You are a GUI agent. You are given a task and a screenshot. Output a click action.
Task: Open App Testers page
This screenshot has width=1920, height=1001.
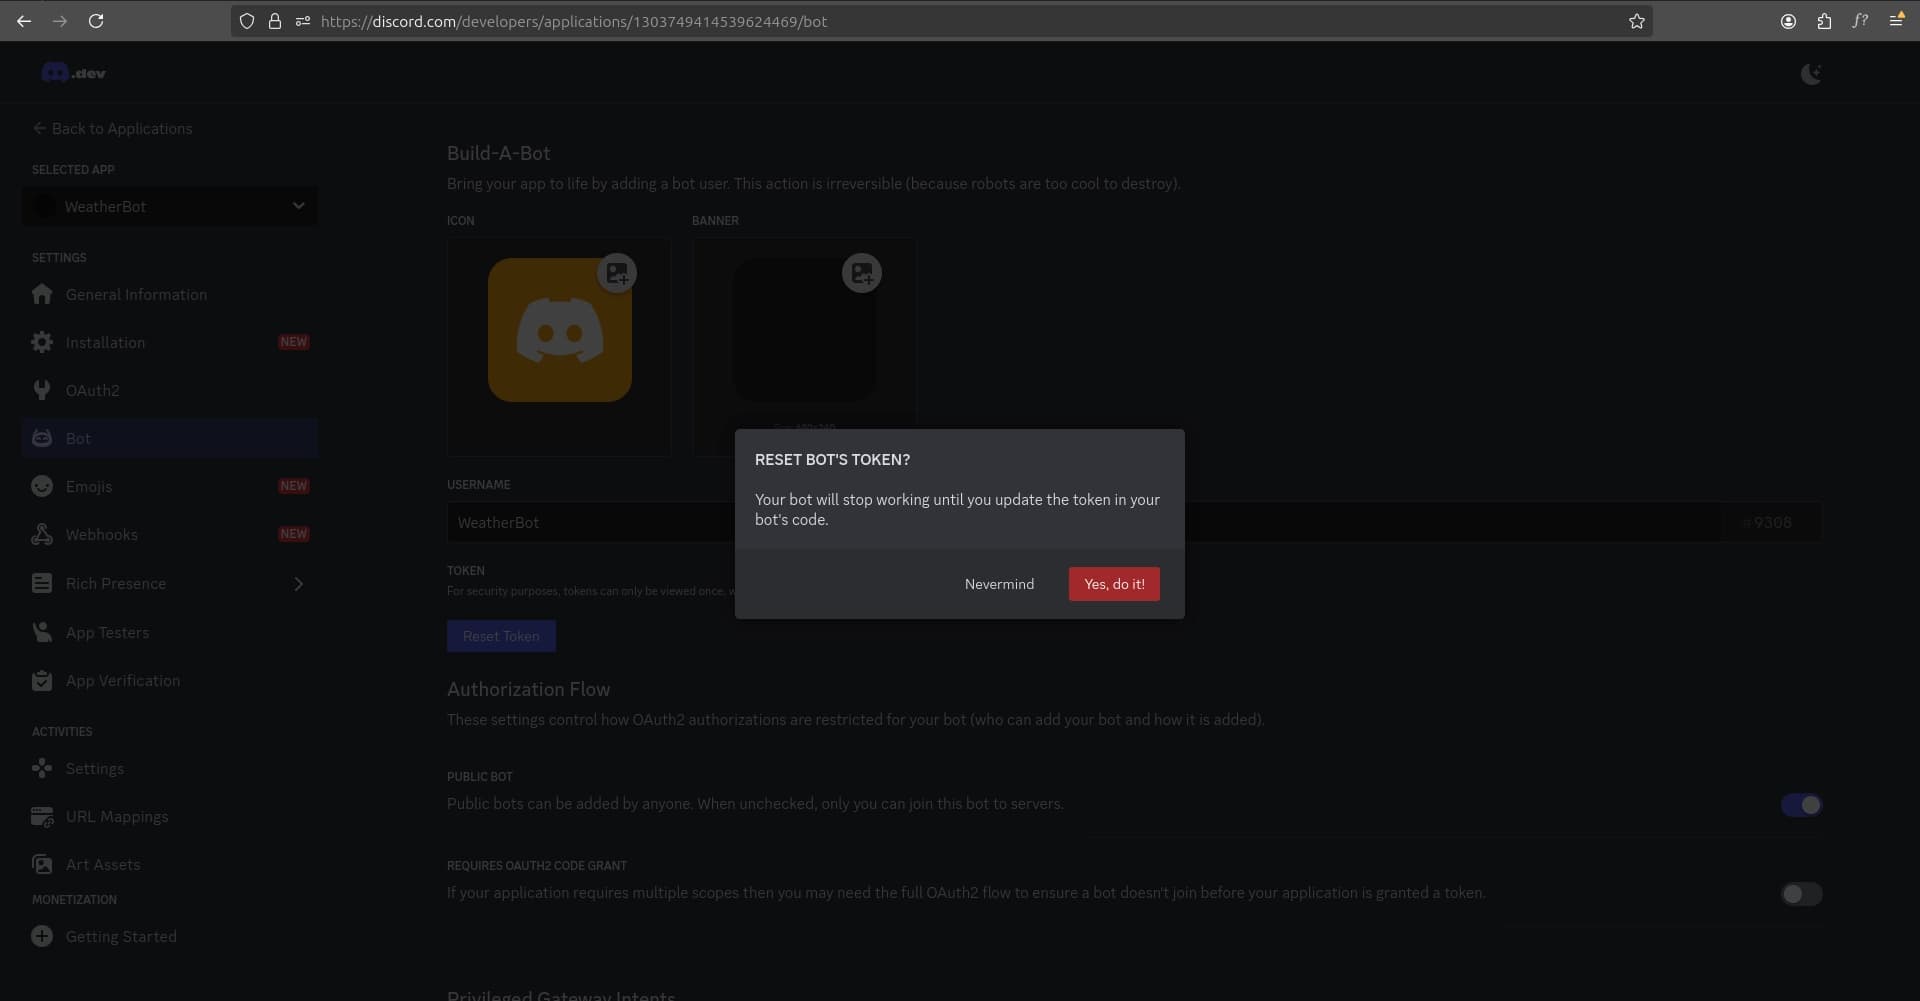pyautogui.click(x=170, y=632)
